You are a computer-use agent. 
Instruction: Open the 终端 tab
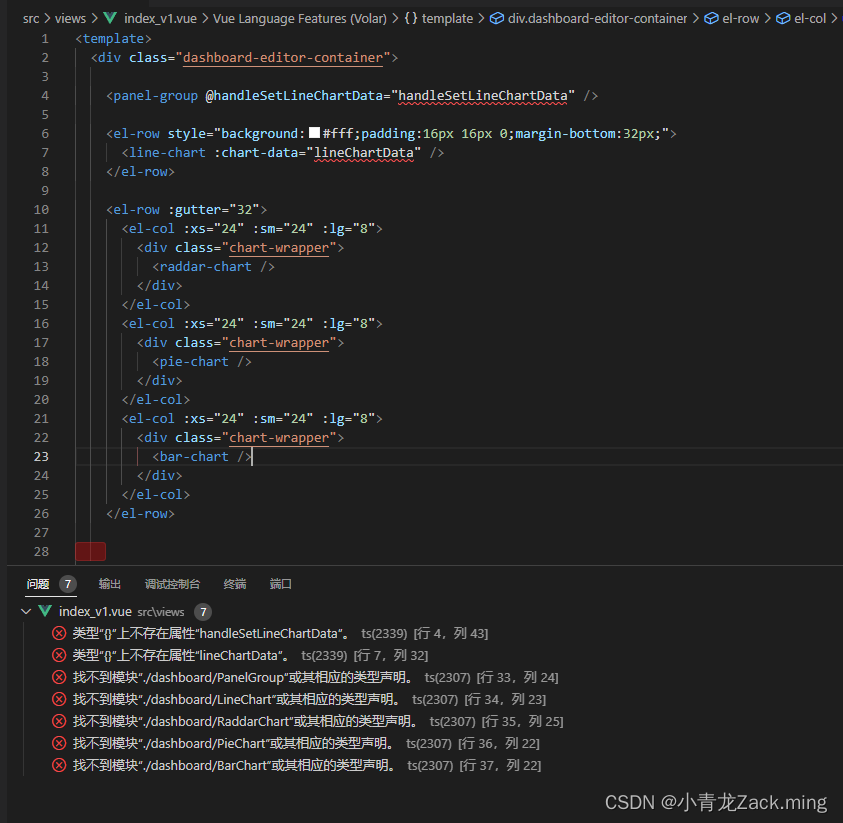coord(233,584)
